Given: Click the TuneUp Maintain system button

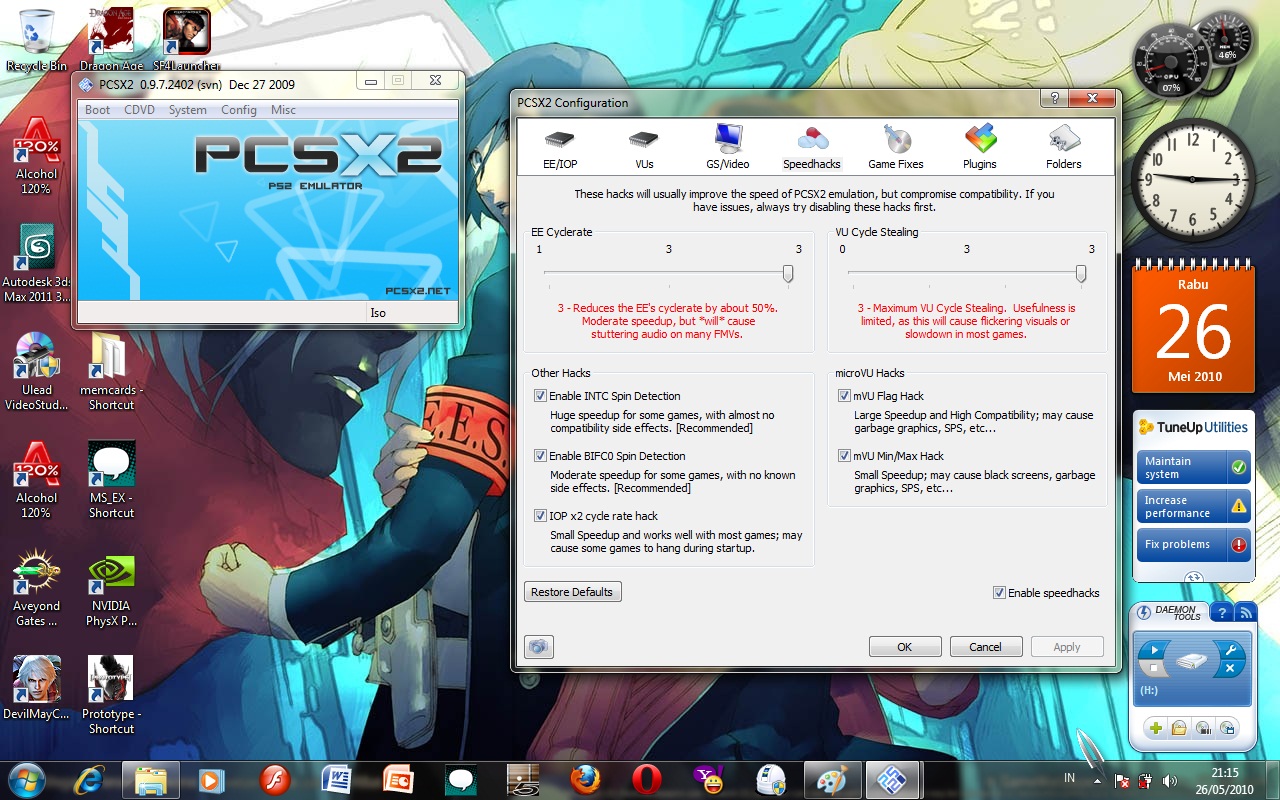Looking at the screenshot, I should tap(1193, 467).
